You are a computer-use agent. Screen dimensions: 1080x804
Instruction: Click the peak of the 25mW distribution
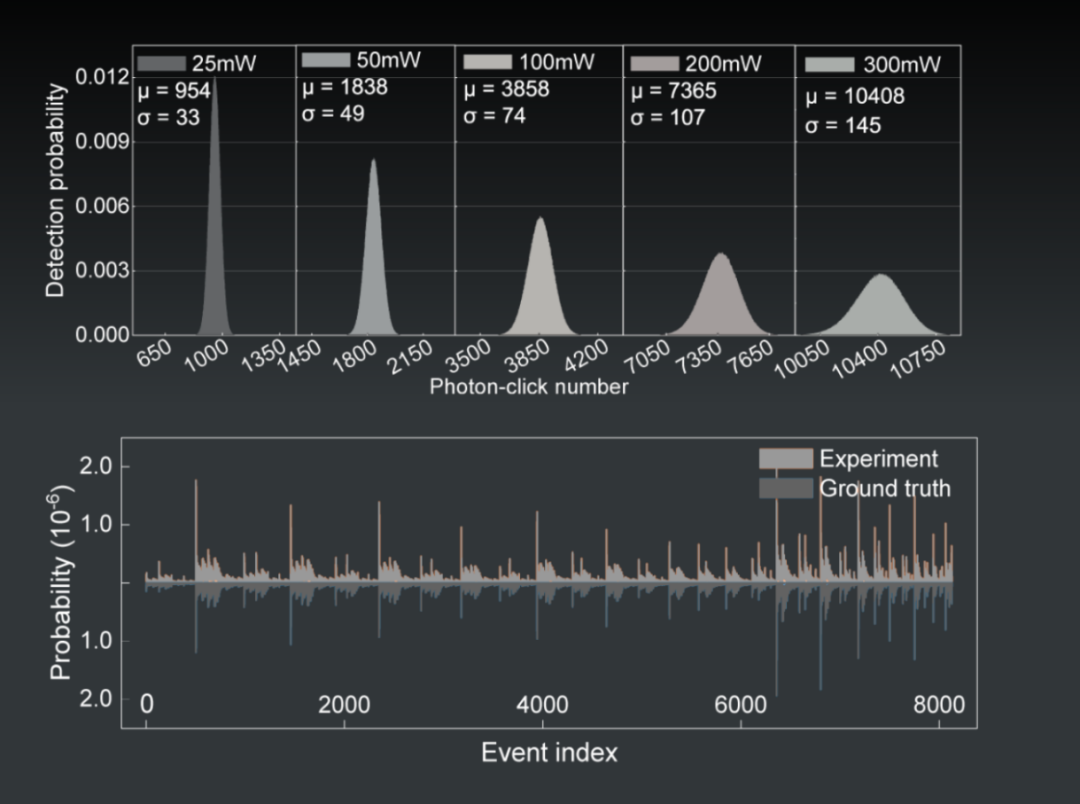pos(215,80)
